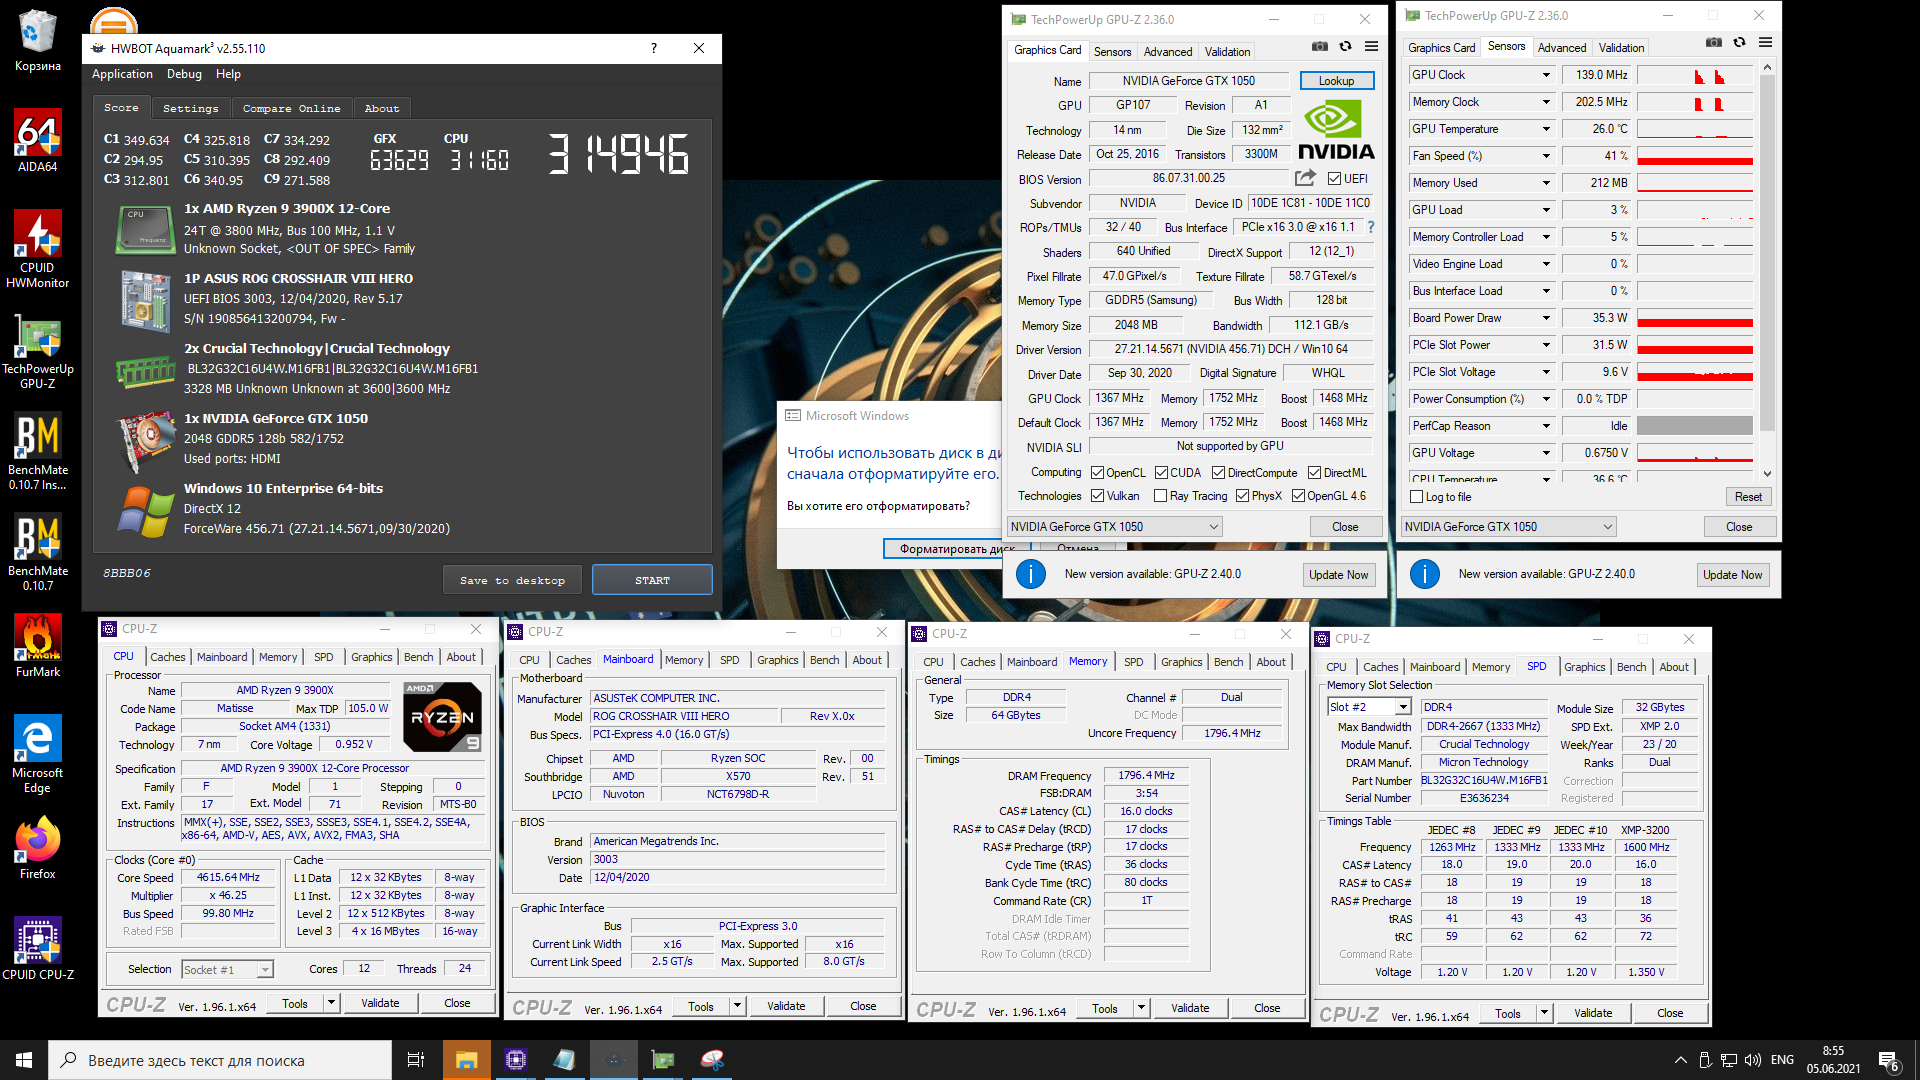Screen dimensions: 1920x1080
Task: Click the volume icon in system tray
Action: click(1752, 1060)
